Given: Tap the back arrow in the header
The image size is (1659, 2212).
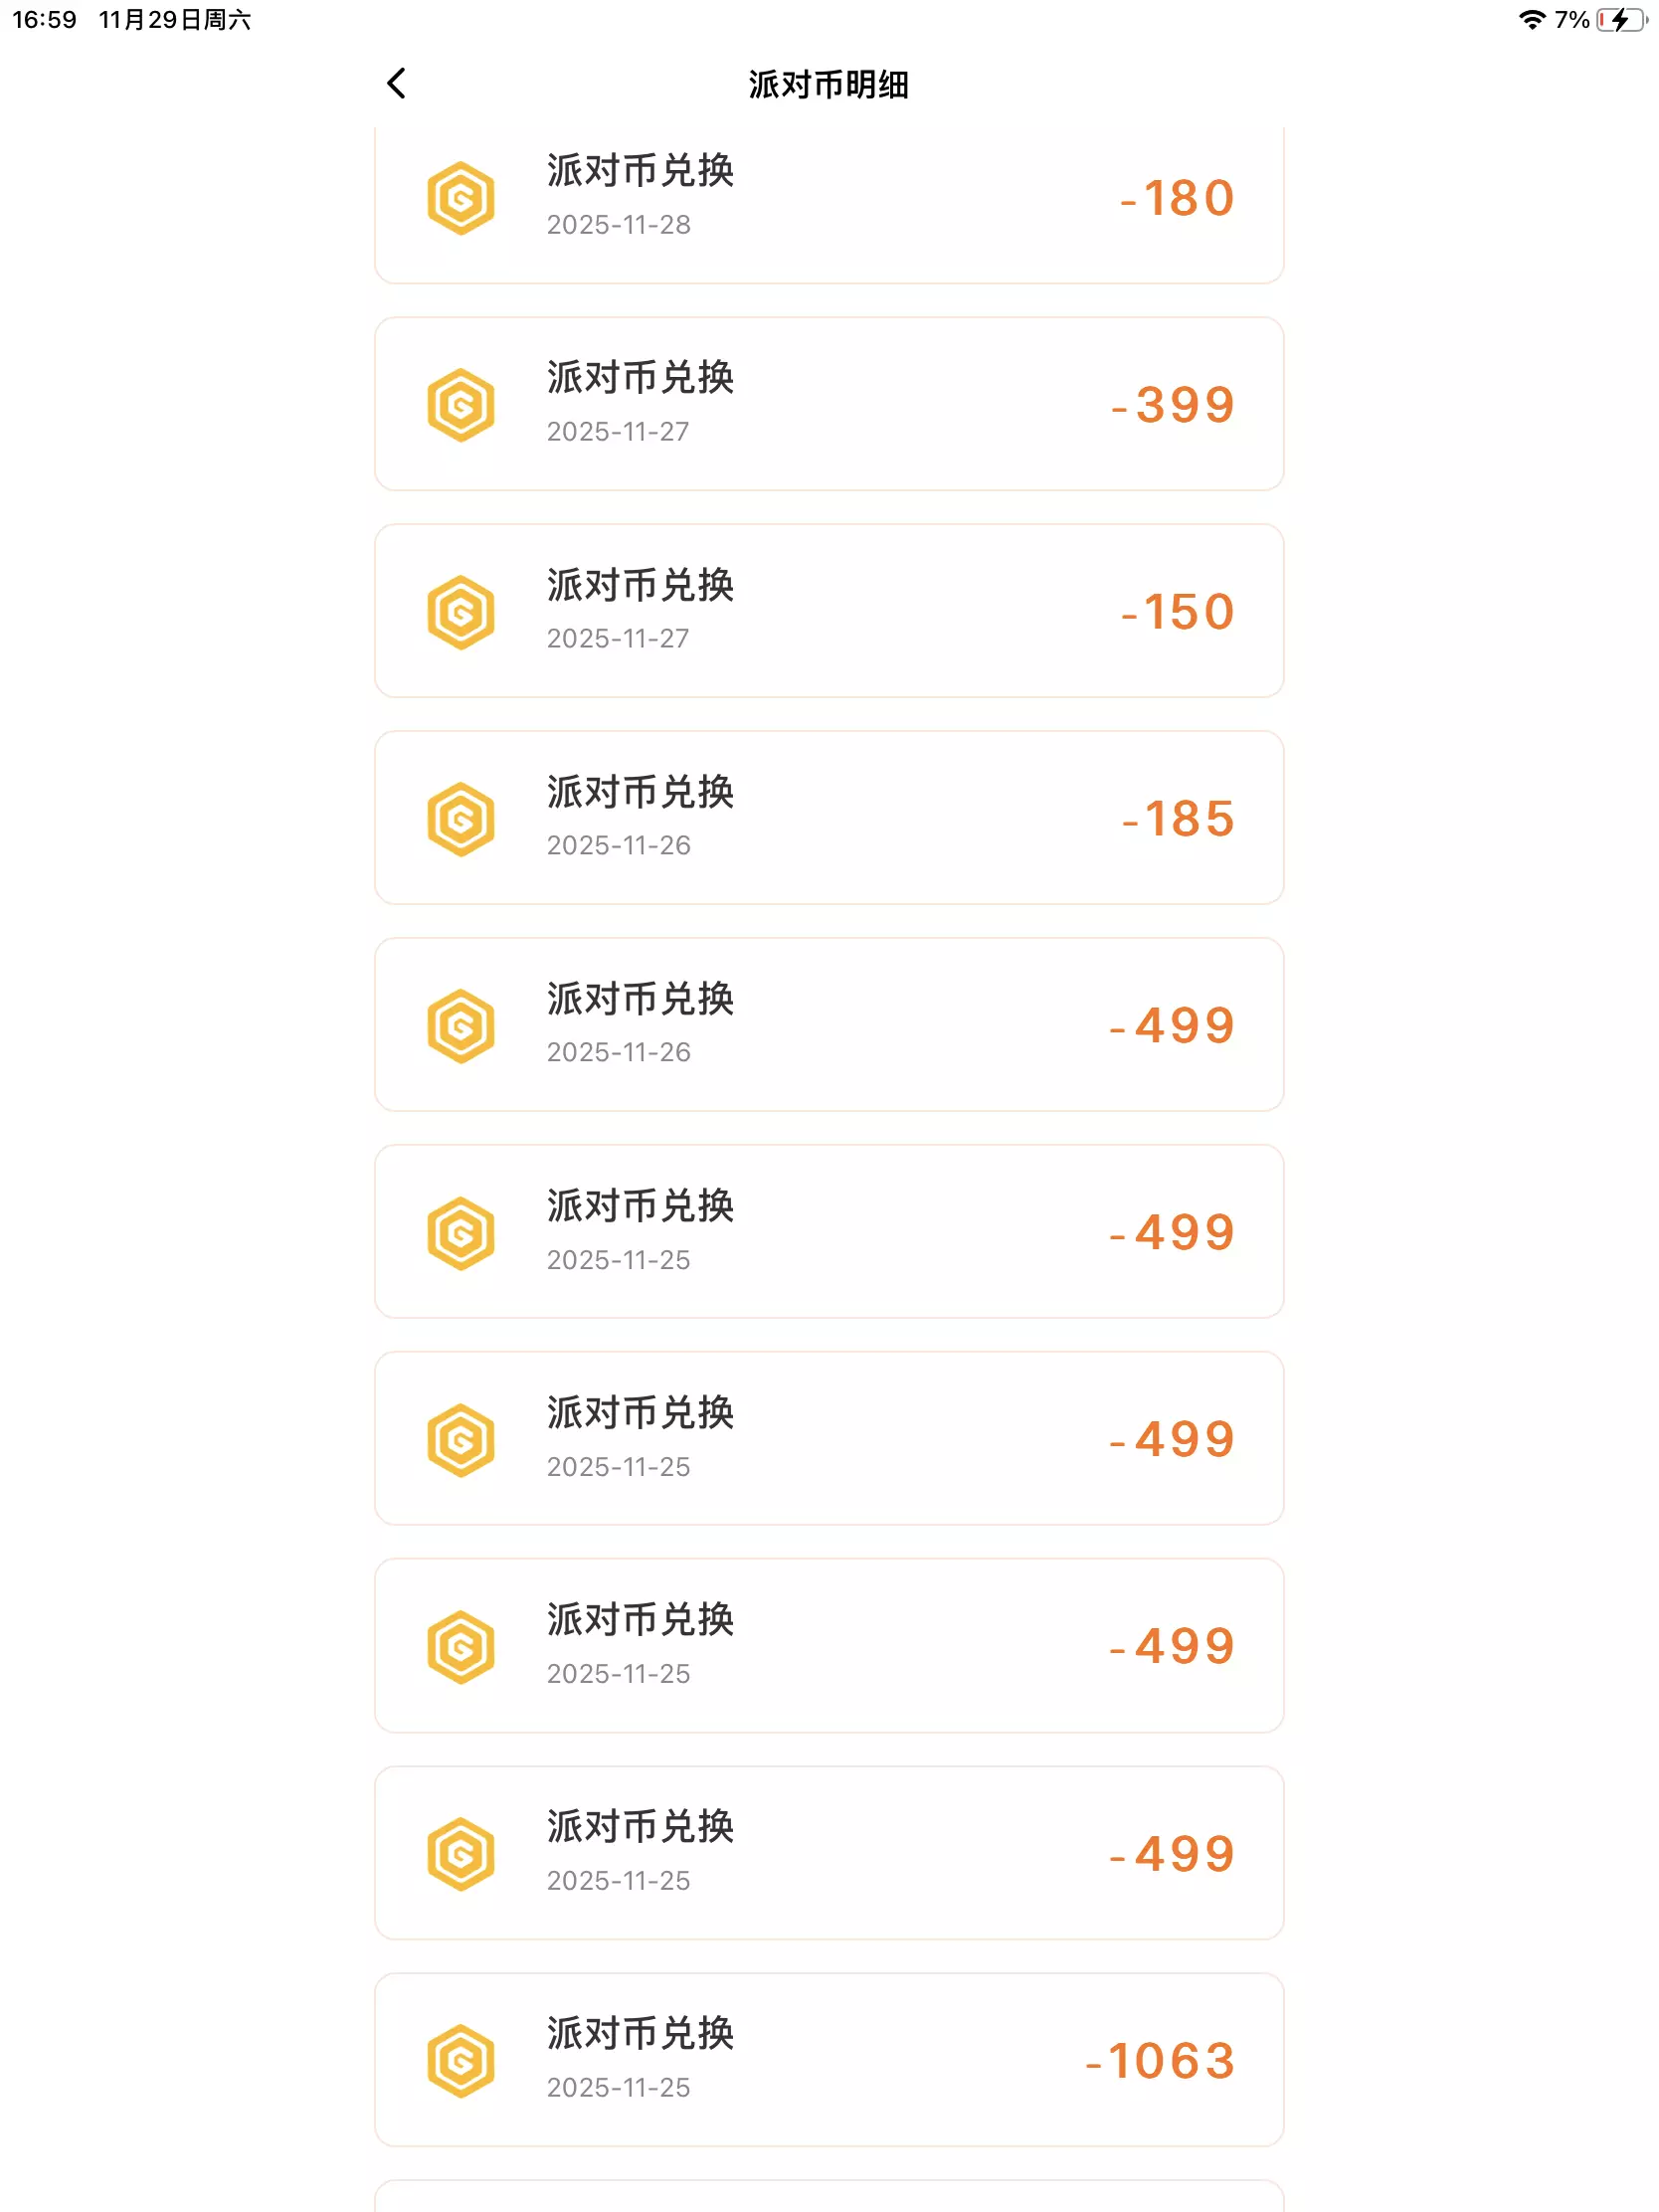Looking at the screenshot, I should [397, 84].
